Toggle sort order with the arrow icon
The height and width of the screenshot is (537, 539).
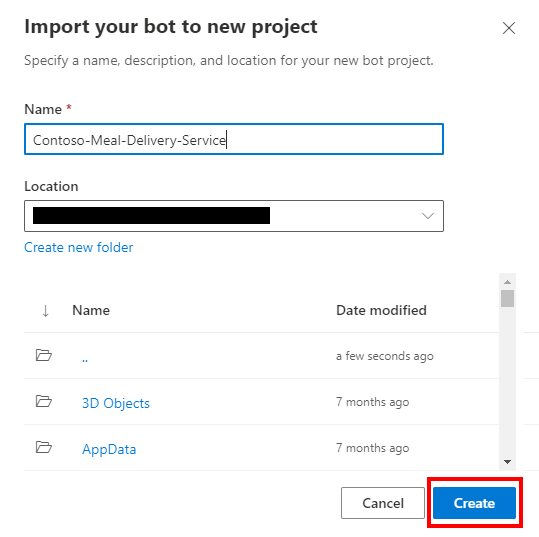45,310
